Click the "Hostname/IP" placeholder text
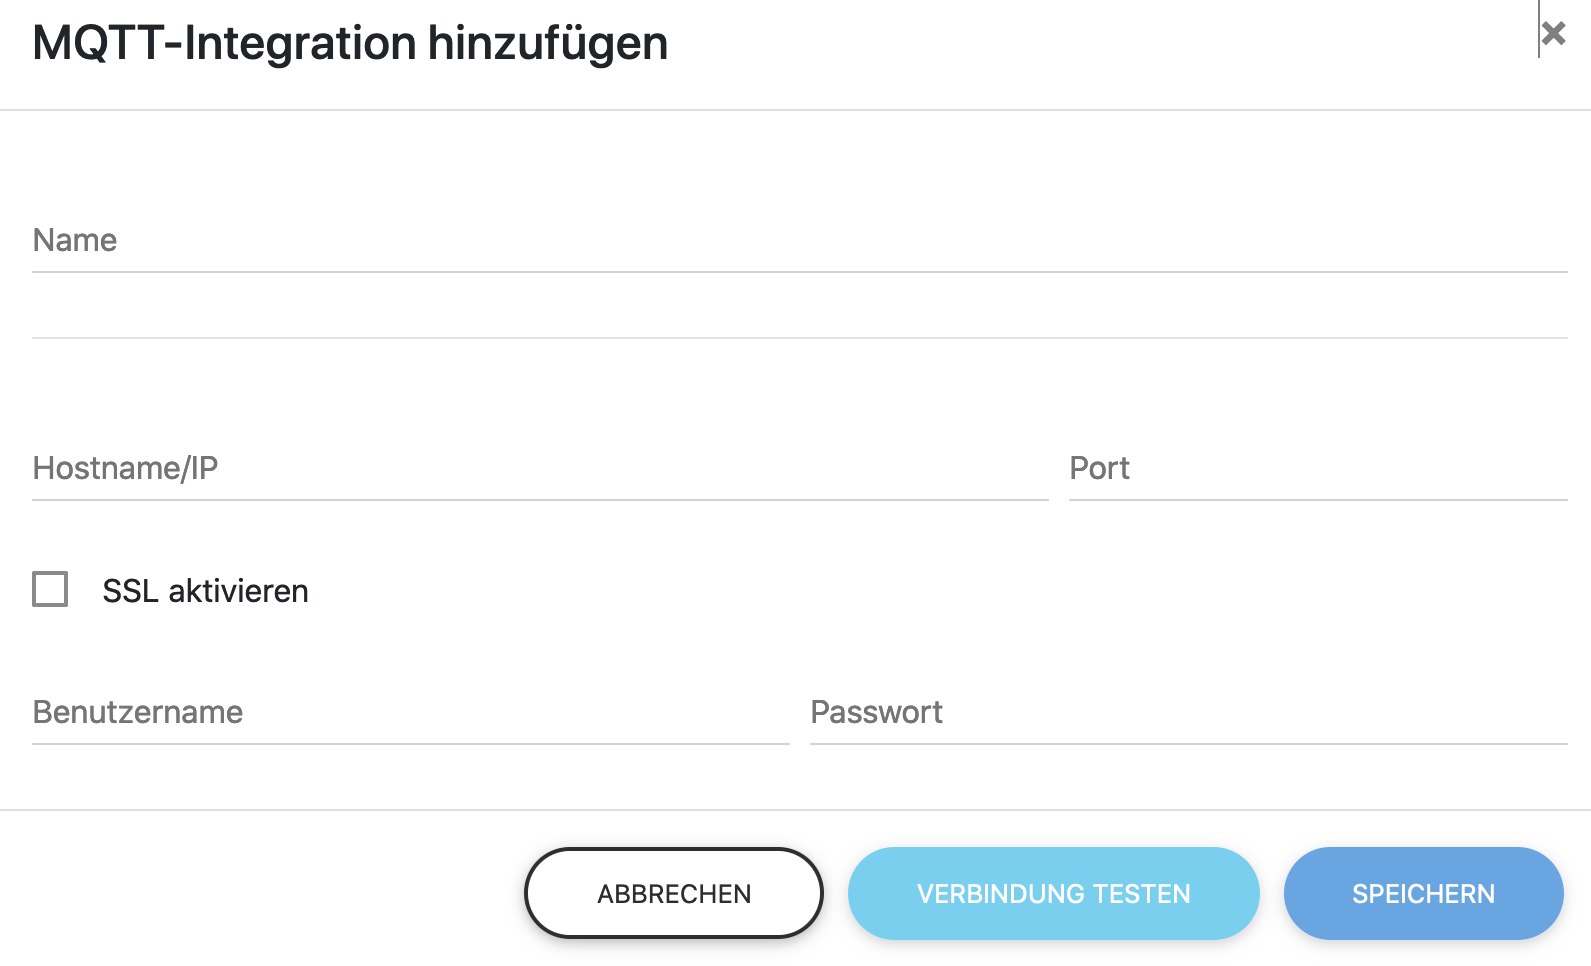The height and width of the screenshot is (966, 1591). pyautogui.click(x=125, y=469)
